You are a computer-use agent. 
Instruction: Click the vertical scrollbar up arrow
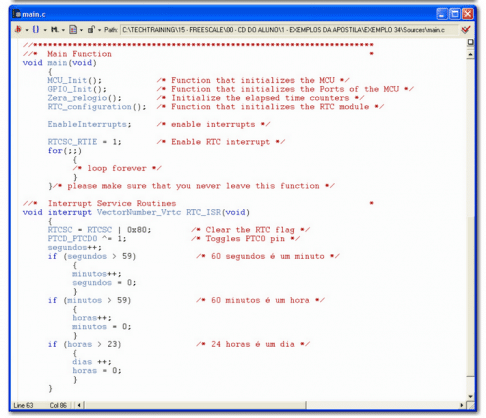tap(471, 54)
